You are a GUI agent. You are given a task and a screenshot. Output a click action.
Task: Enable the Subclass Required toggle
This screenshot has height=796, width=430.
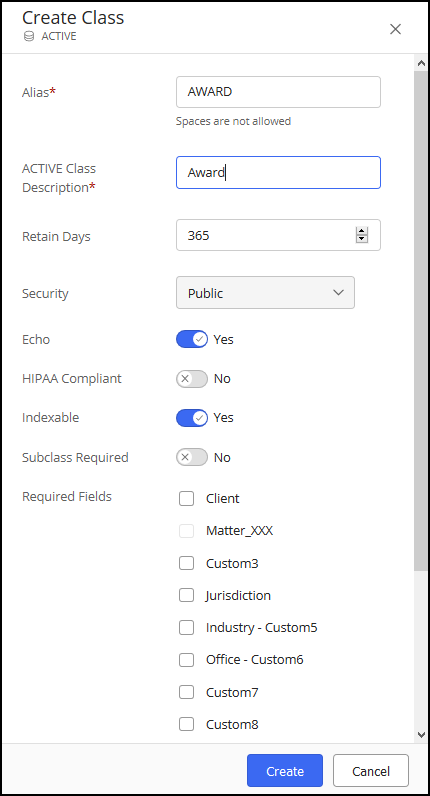click(192, 457)
